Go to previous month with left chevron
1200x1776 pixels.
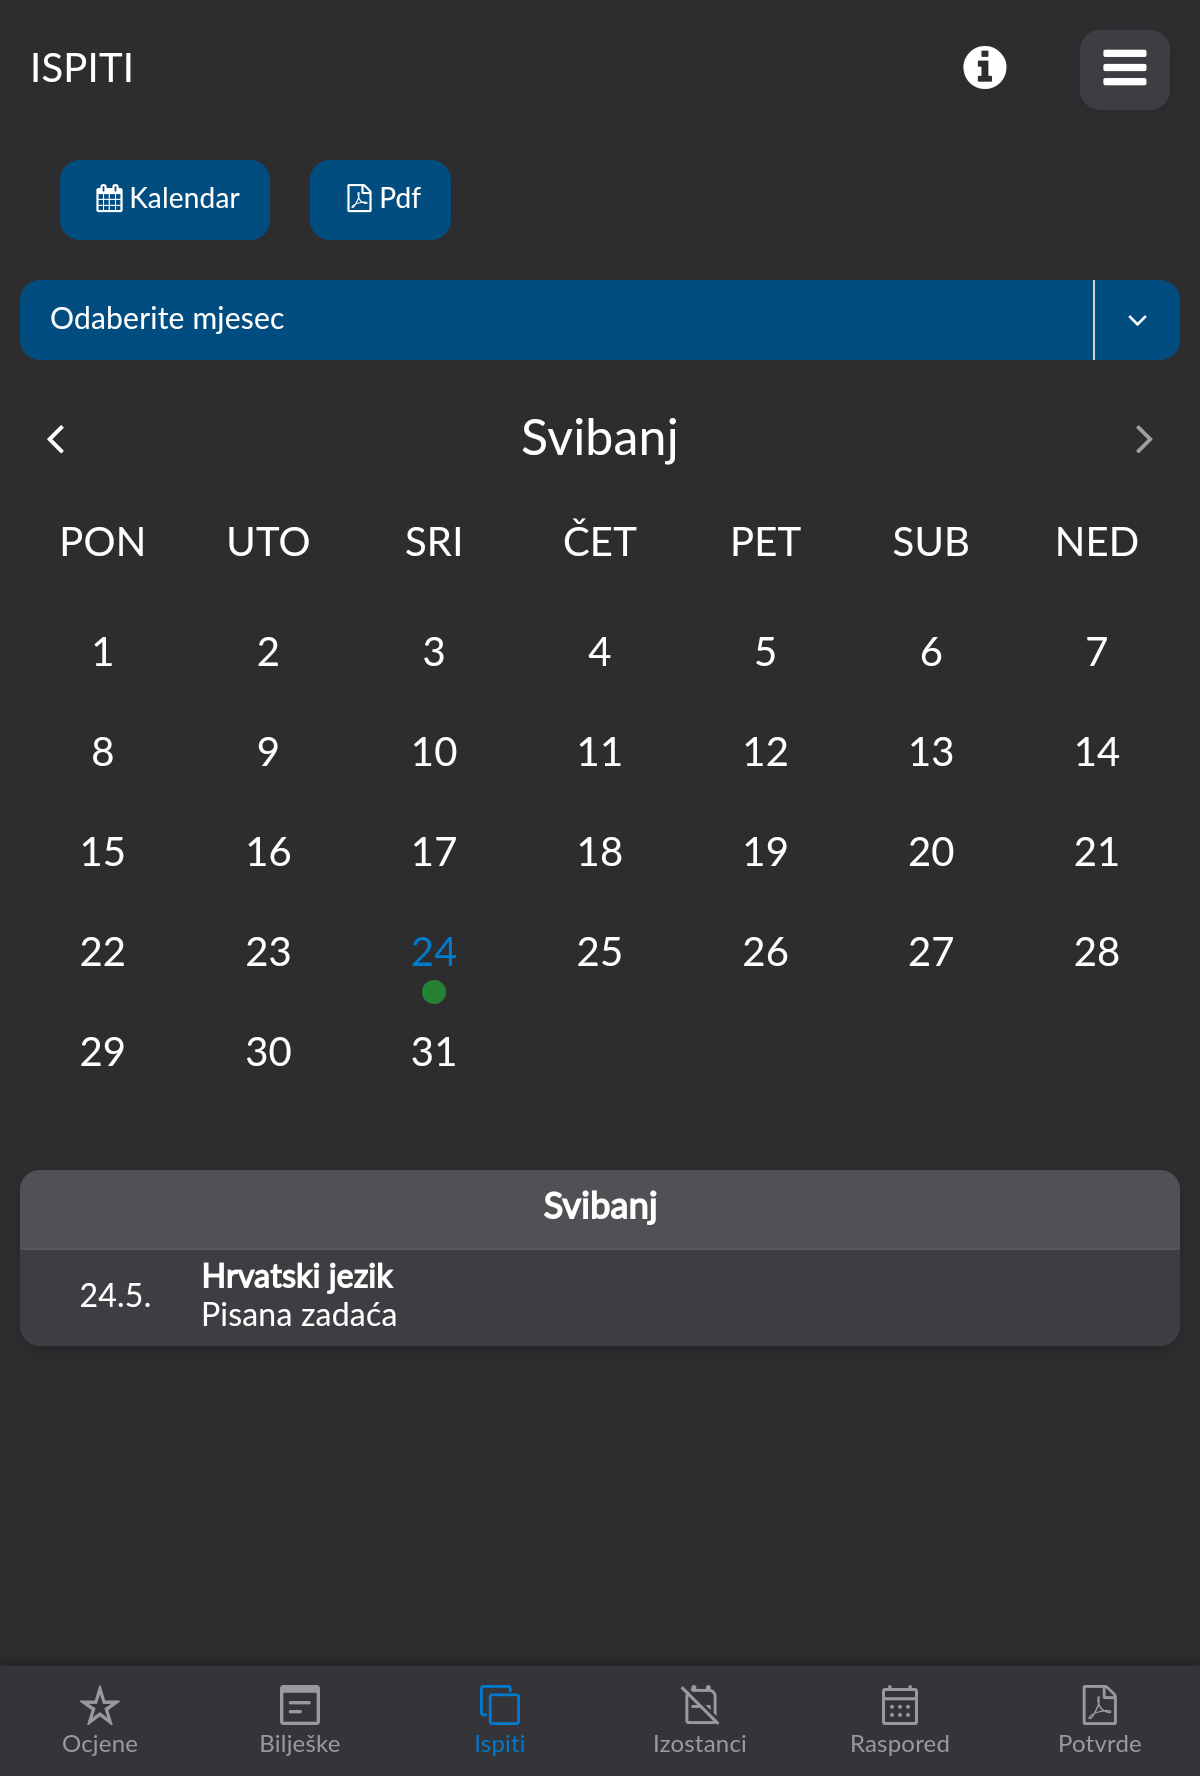coord(56,438)
